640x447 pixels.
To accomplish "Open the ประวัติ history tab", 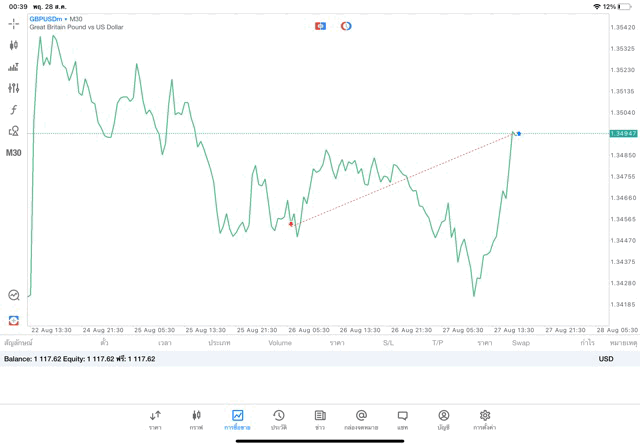I will 279,419.
